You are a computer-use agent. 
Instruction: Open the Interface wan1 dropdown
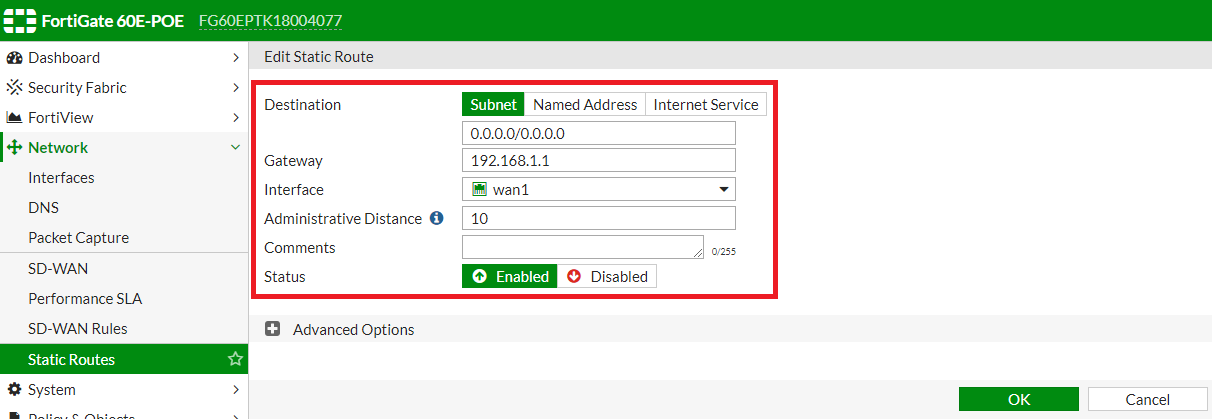tap(598, 190)
